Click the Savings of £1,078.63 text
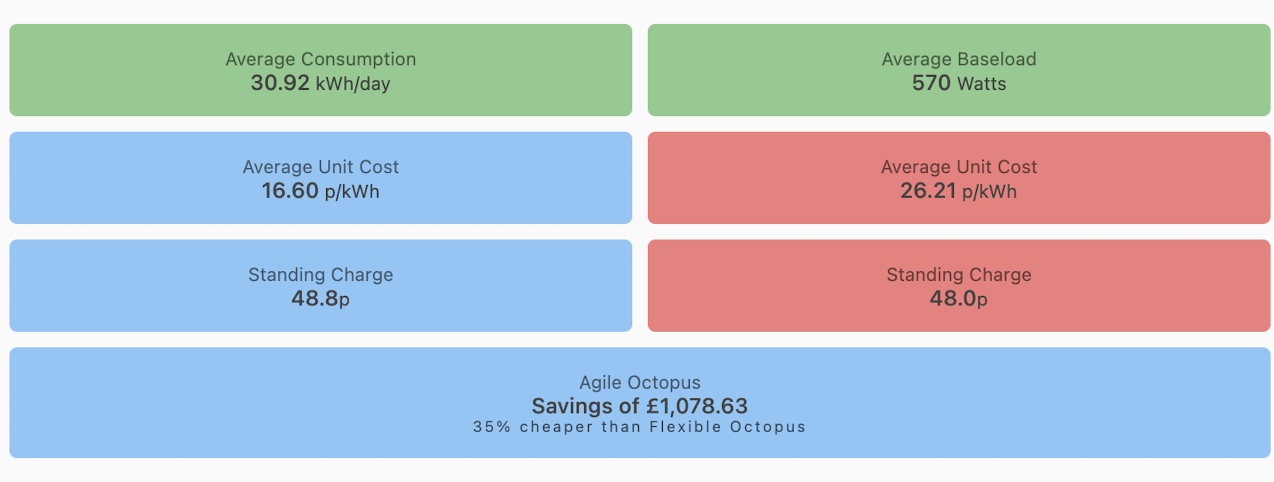 tap(640, 406)
